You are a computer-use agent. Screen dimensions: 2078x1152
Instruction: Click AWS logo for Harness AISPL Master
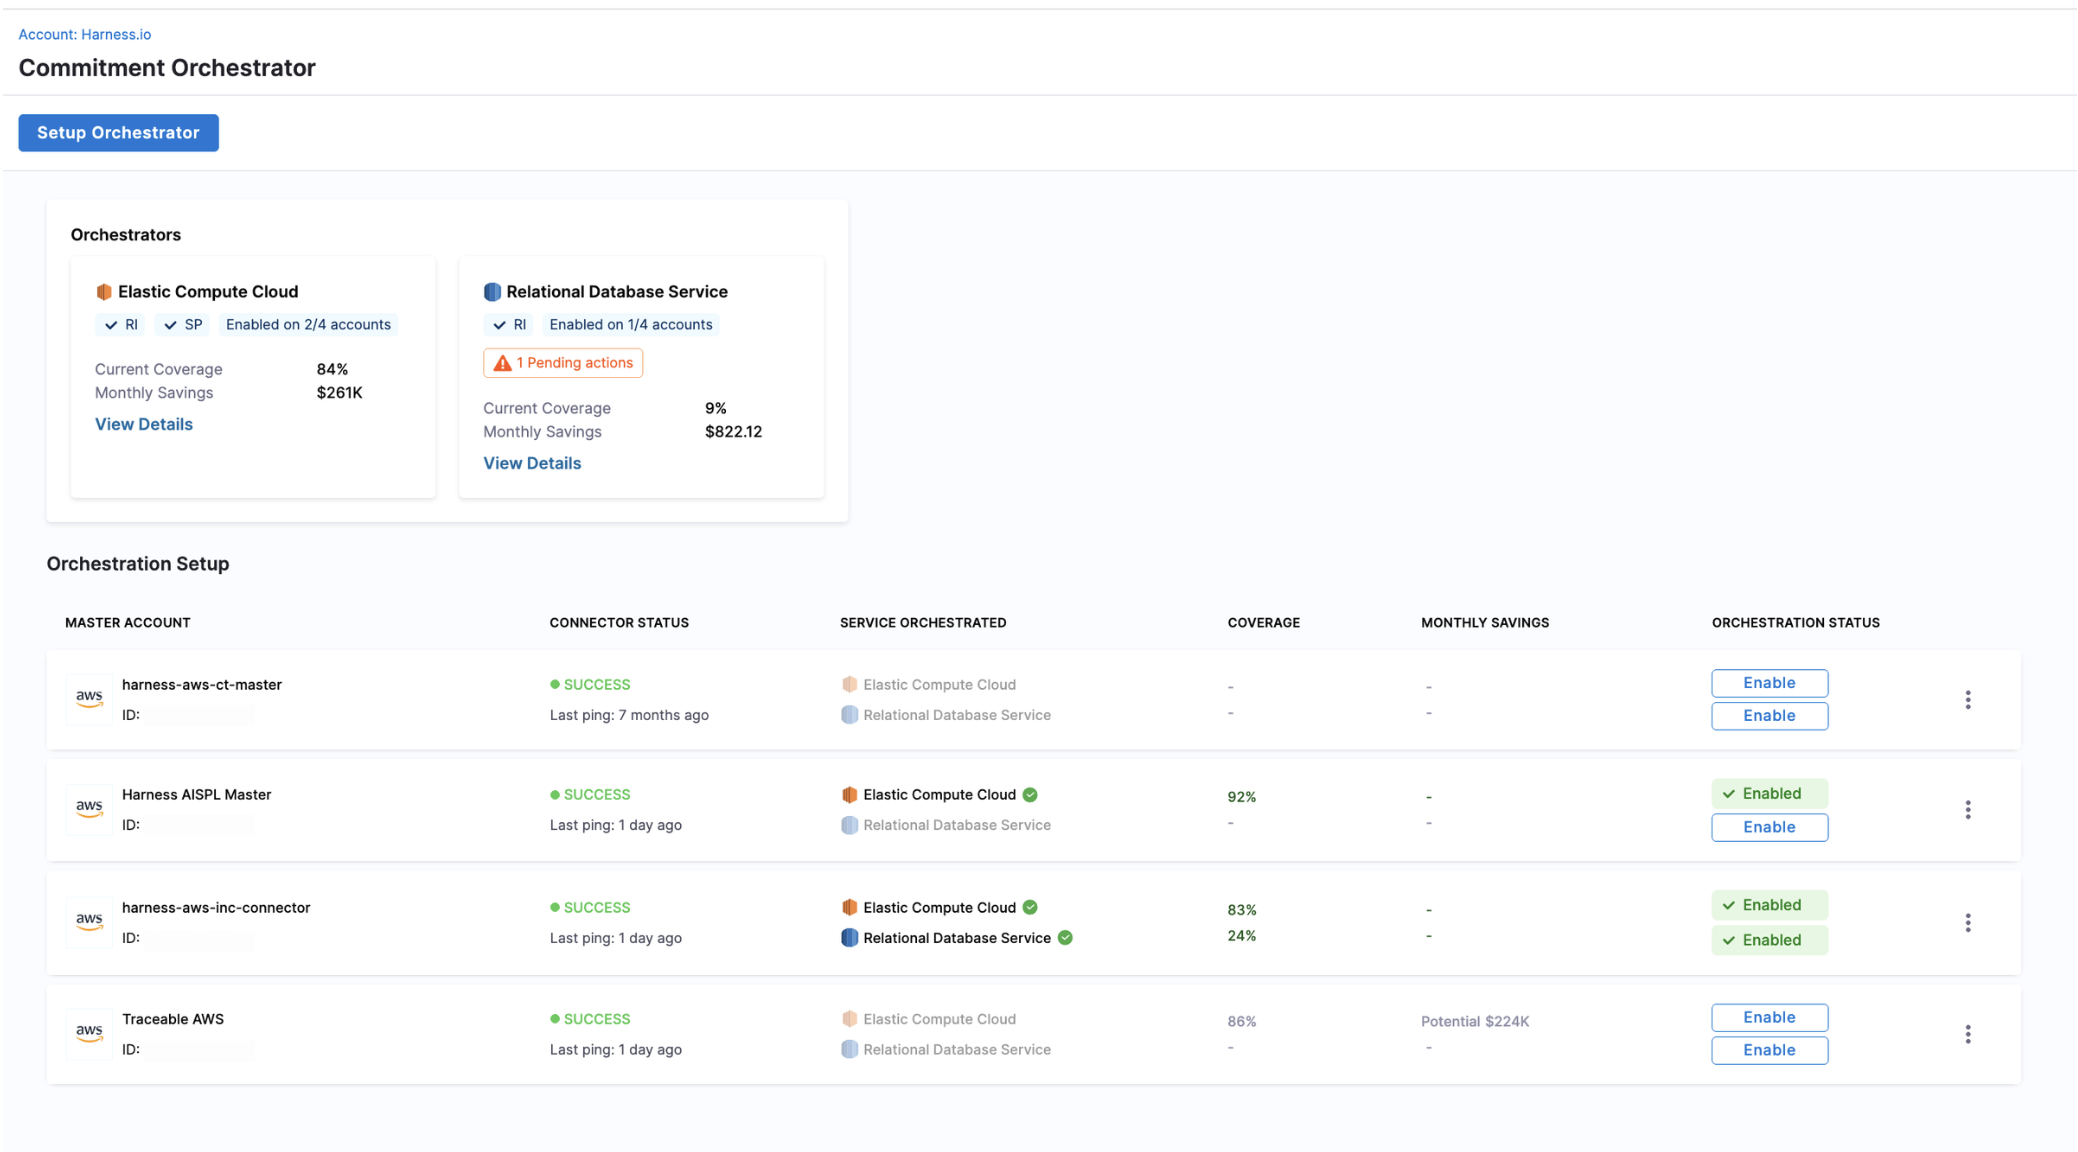point(89,807)
